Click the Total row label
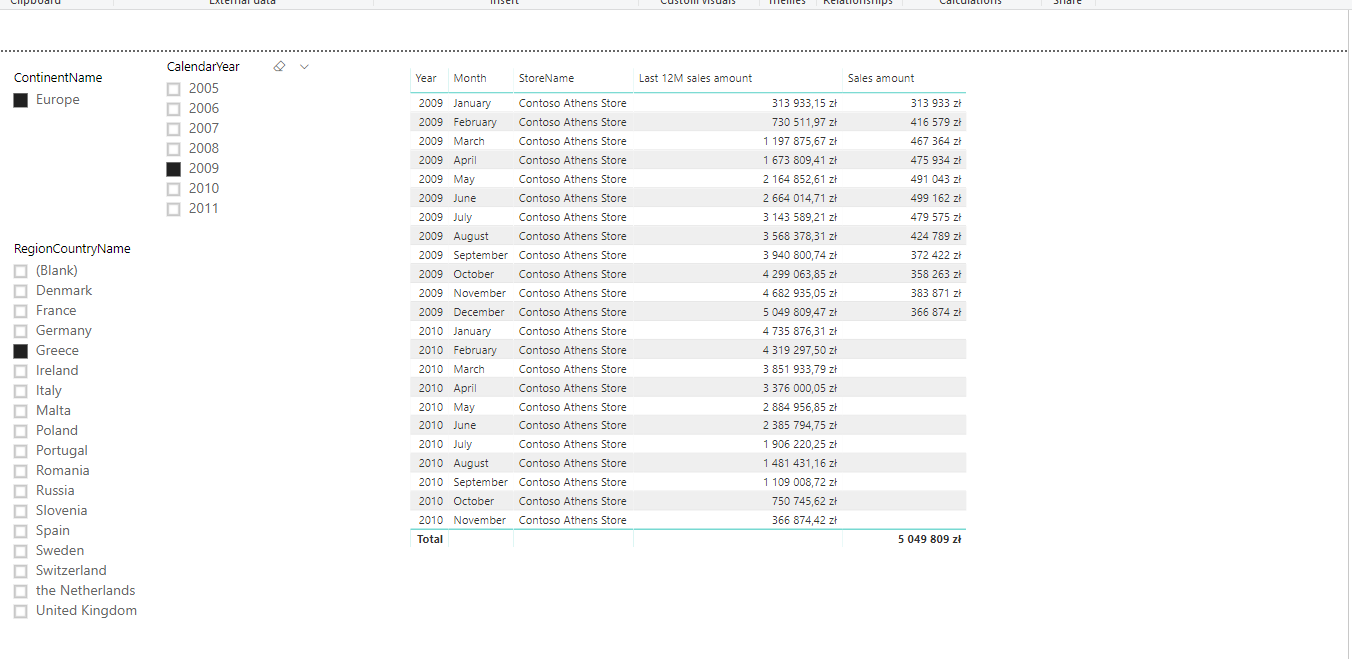This screenshot has width=1352, height=659. [430, 539]
